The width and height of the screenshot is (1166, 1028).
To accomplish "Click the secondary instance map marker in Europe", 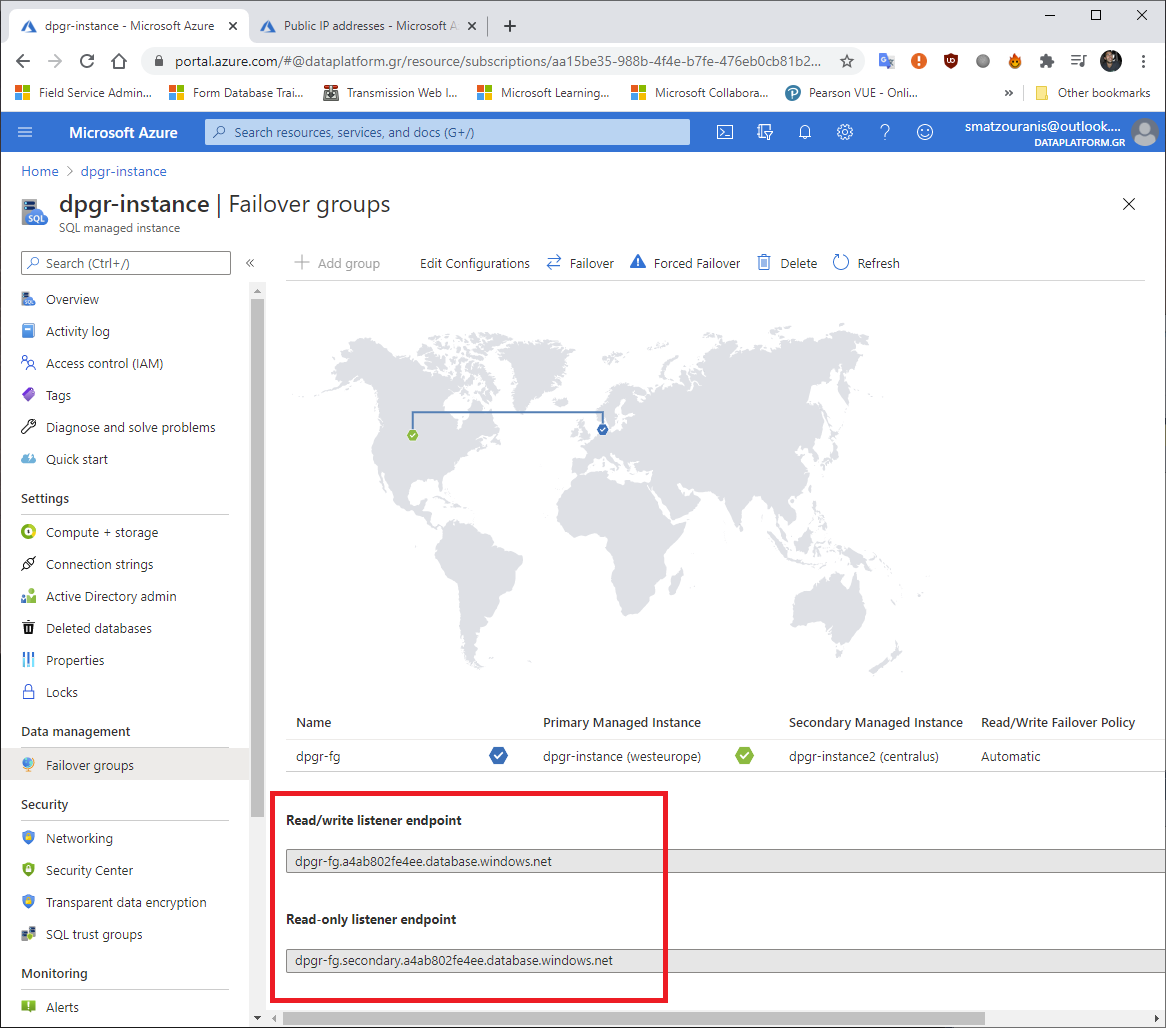I will (x=602, y=429).
